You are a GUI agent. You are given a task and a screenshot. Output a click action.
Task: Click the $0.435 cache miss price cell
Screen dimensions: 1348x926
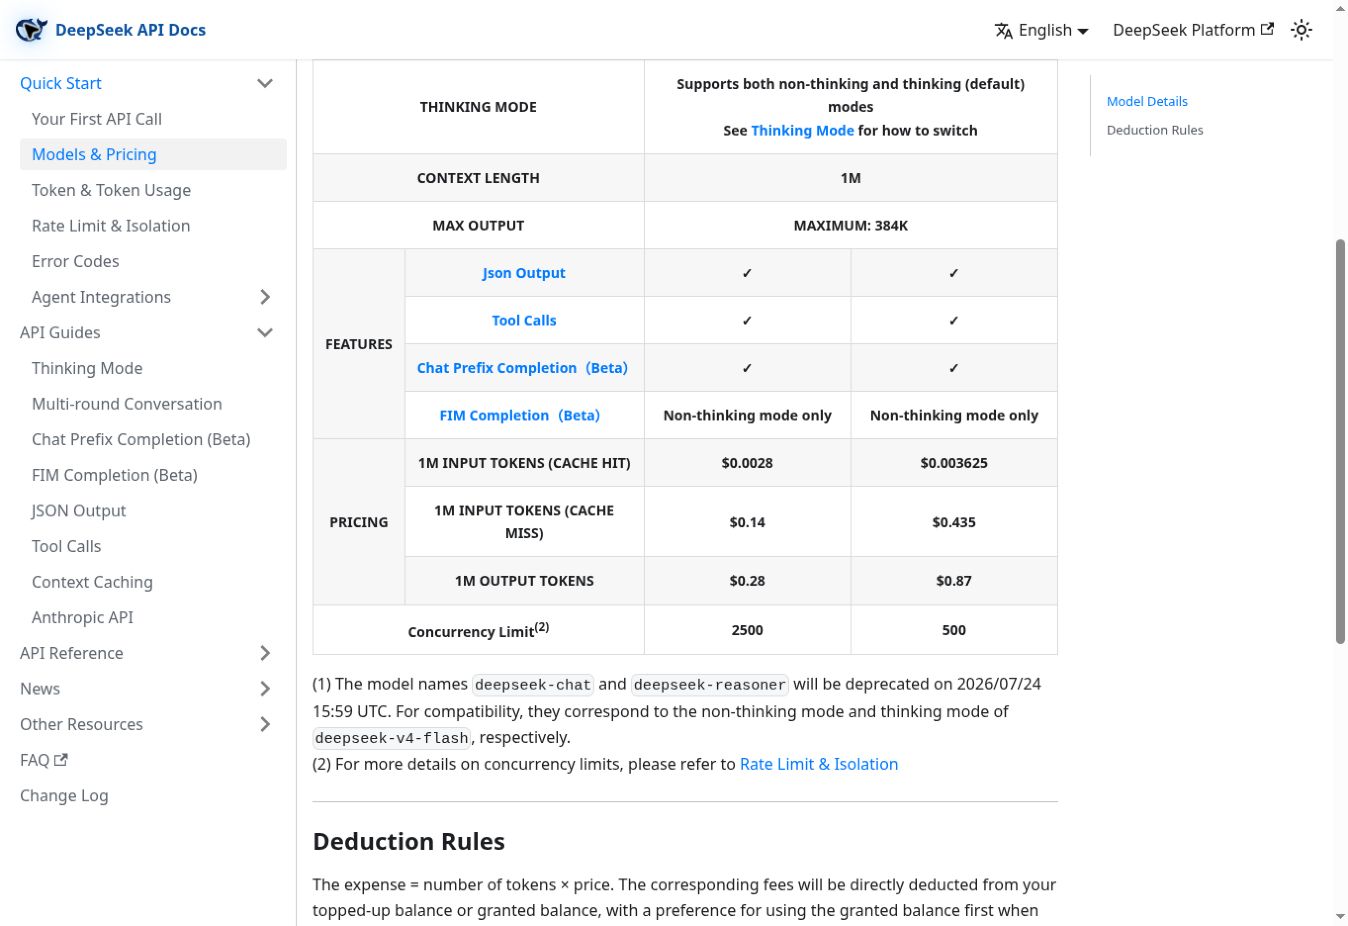(954, 522)
